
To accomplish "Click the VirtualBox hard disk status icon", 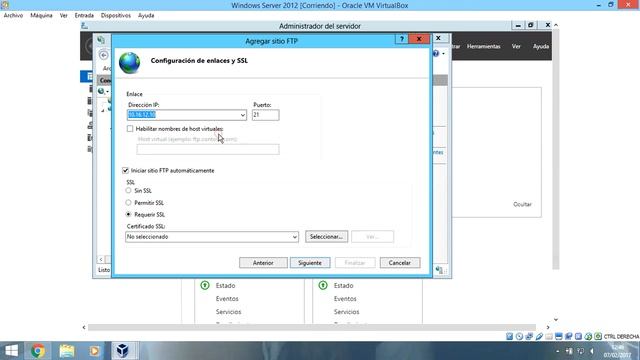I will tap(509, 336).
